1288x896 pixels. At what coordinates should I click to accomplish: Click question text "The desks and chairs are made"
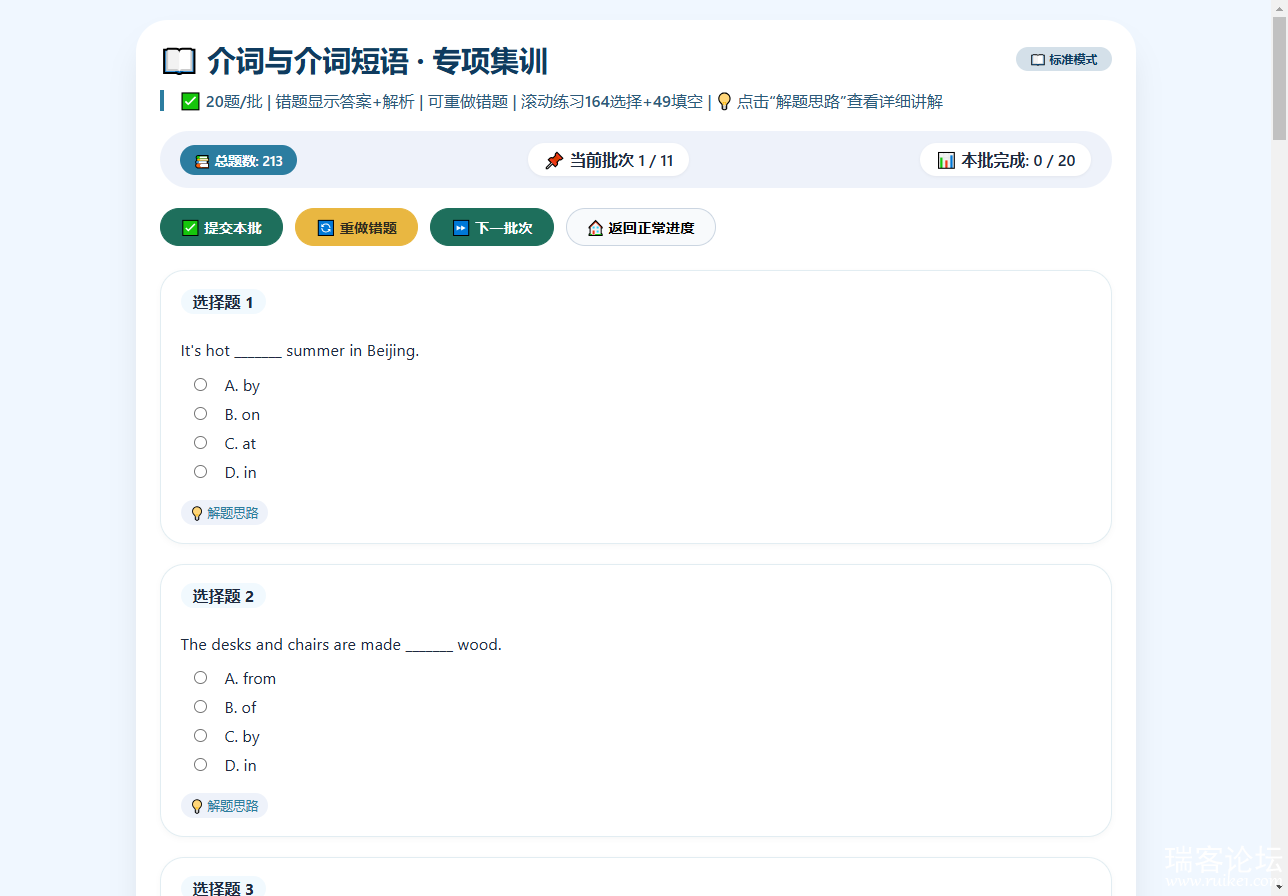point(291,645)
